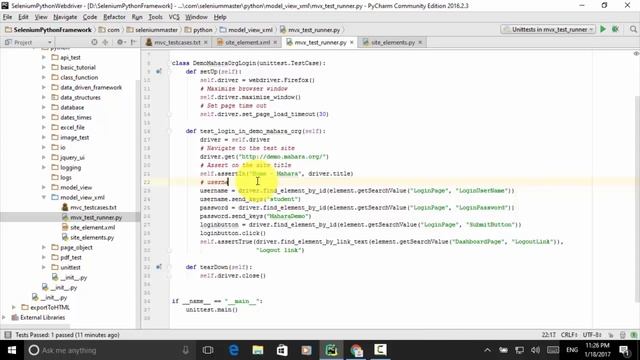Click Collapse All icon in Project panel
The image size is (640, 360).
[105, 42]
